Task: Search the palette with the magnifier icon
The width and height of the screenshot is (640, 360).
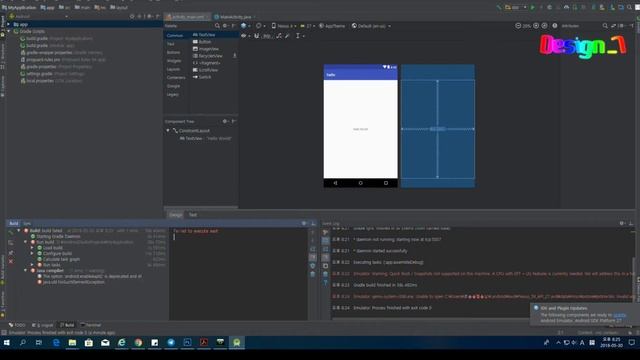Action: pyautogui.click(x=217, y=26)
